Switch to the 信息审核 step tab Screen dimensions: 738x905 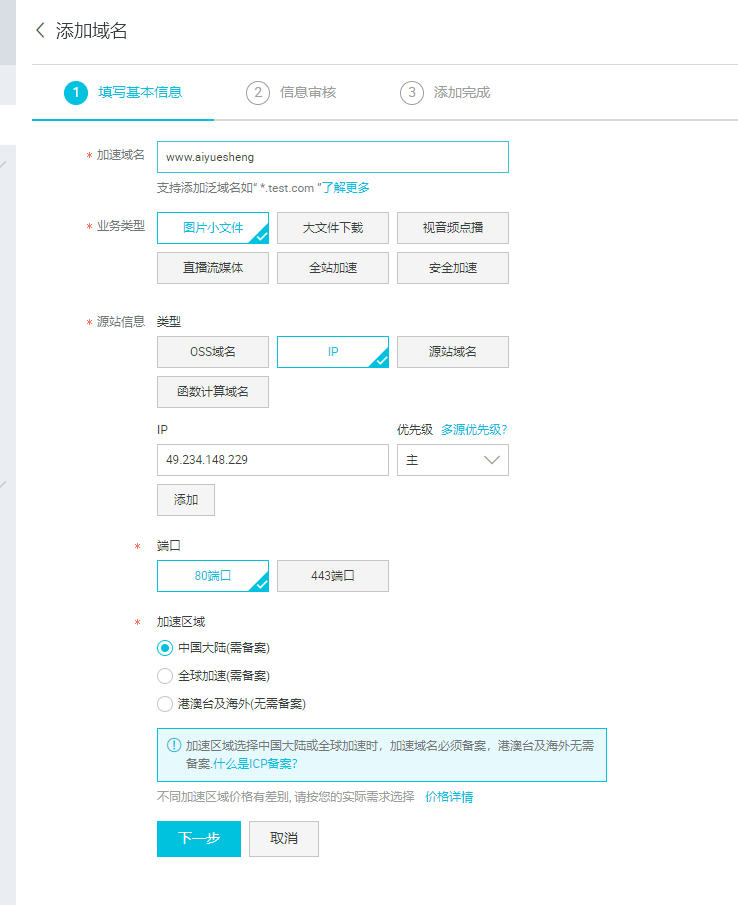307,93
